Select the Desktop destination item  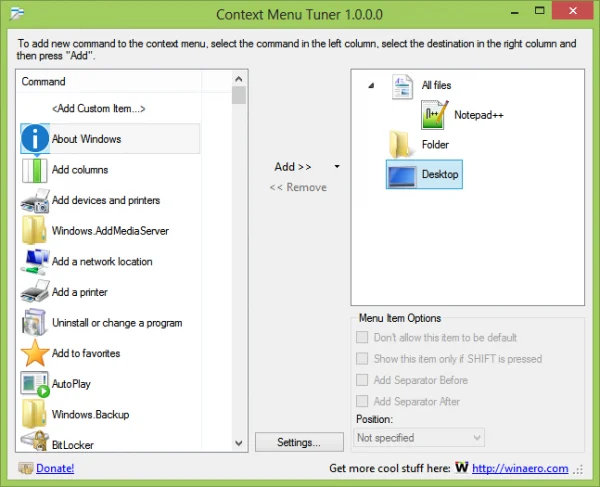point(424,174)
